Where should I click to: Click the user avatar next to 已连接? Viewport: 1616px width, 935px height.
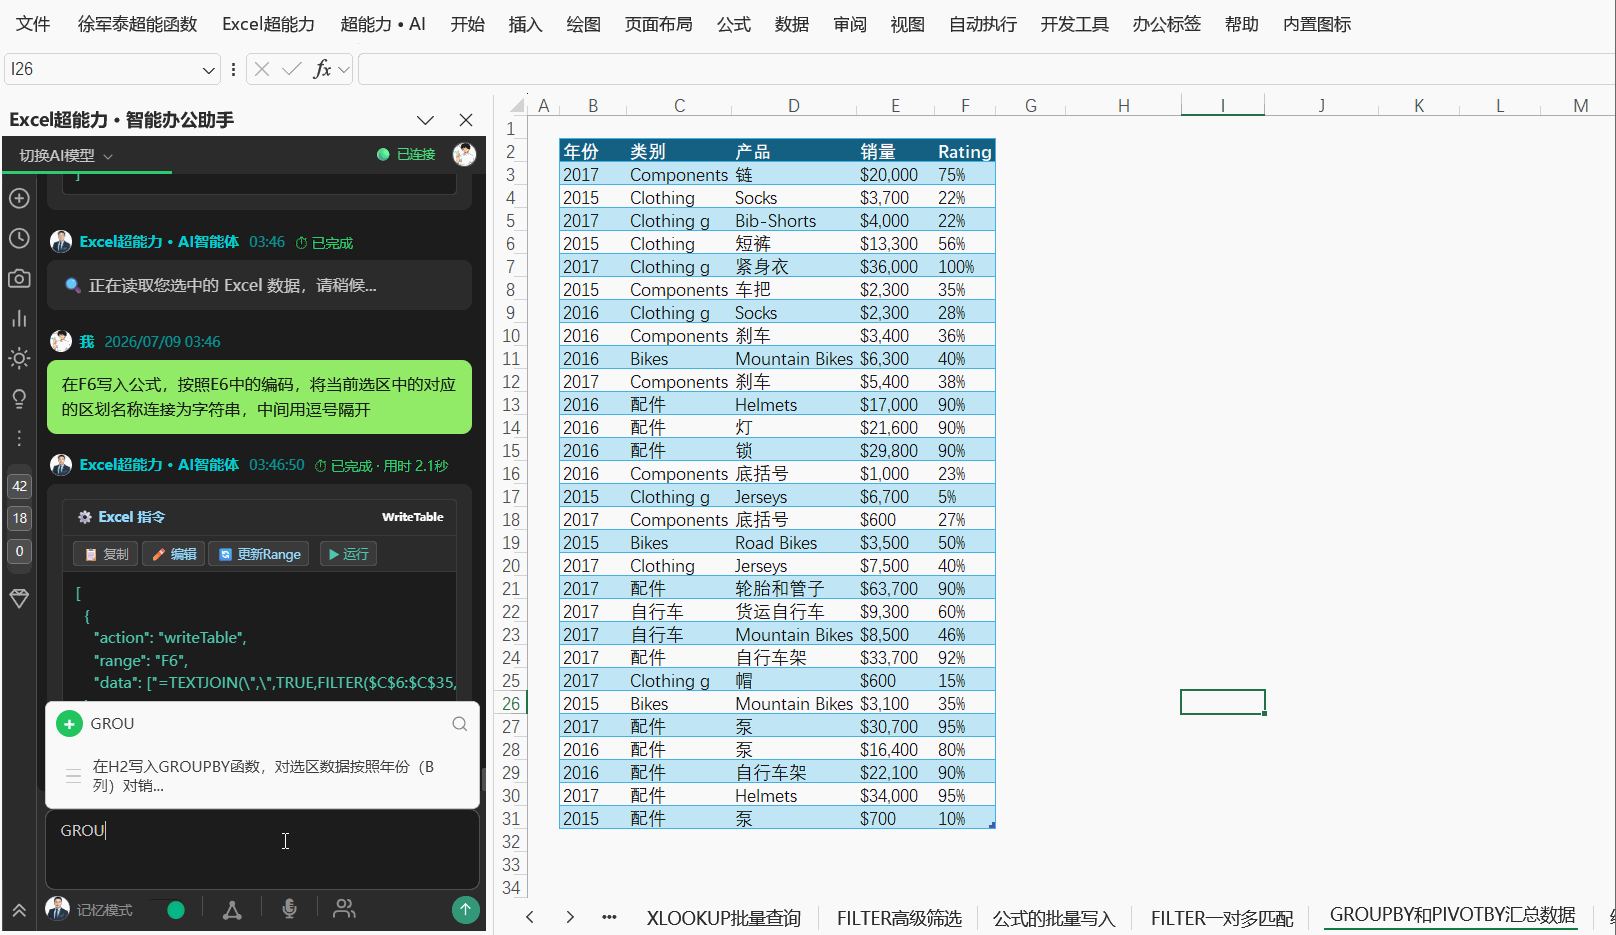coord(464,154)
